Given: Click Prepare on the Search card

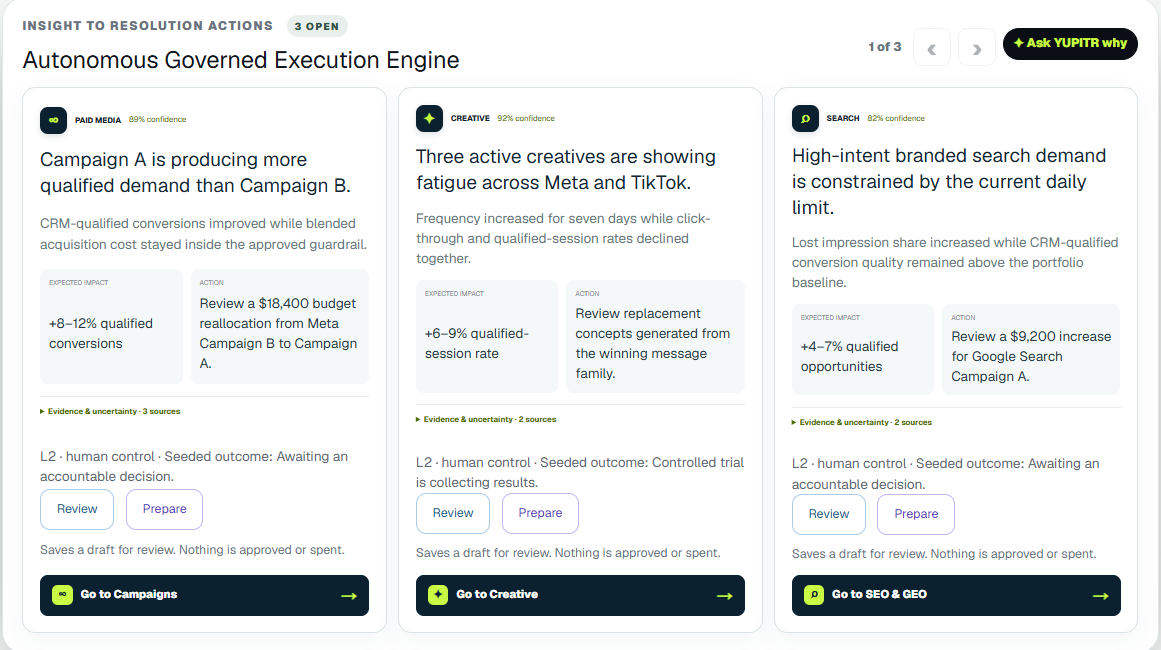Looking at the screenshot, I should pyautogui.click(x=916, y=515).
